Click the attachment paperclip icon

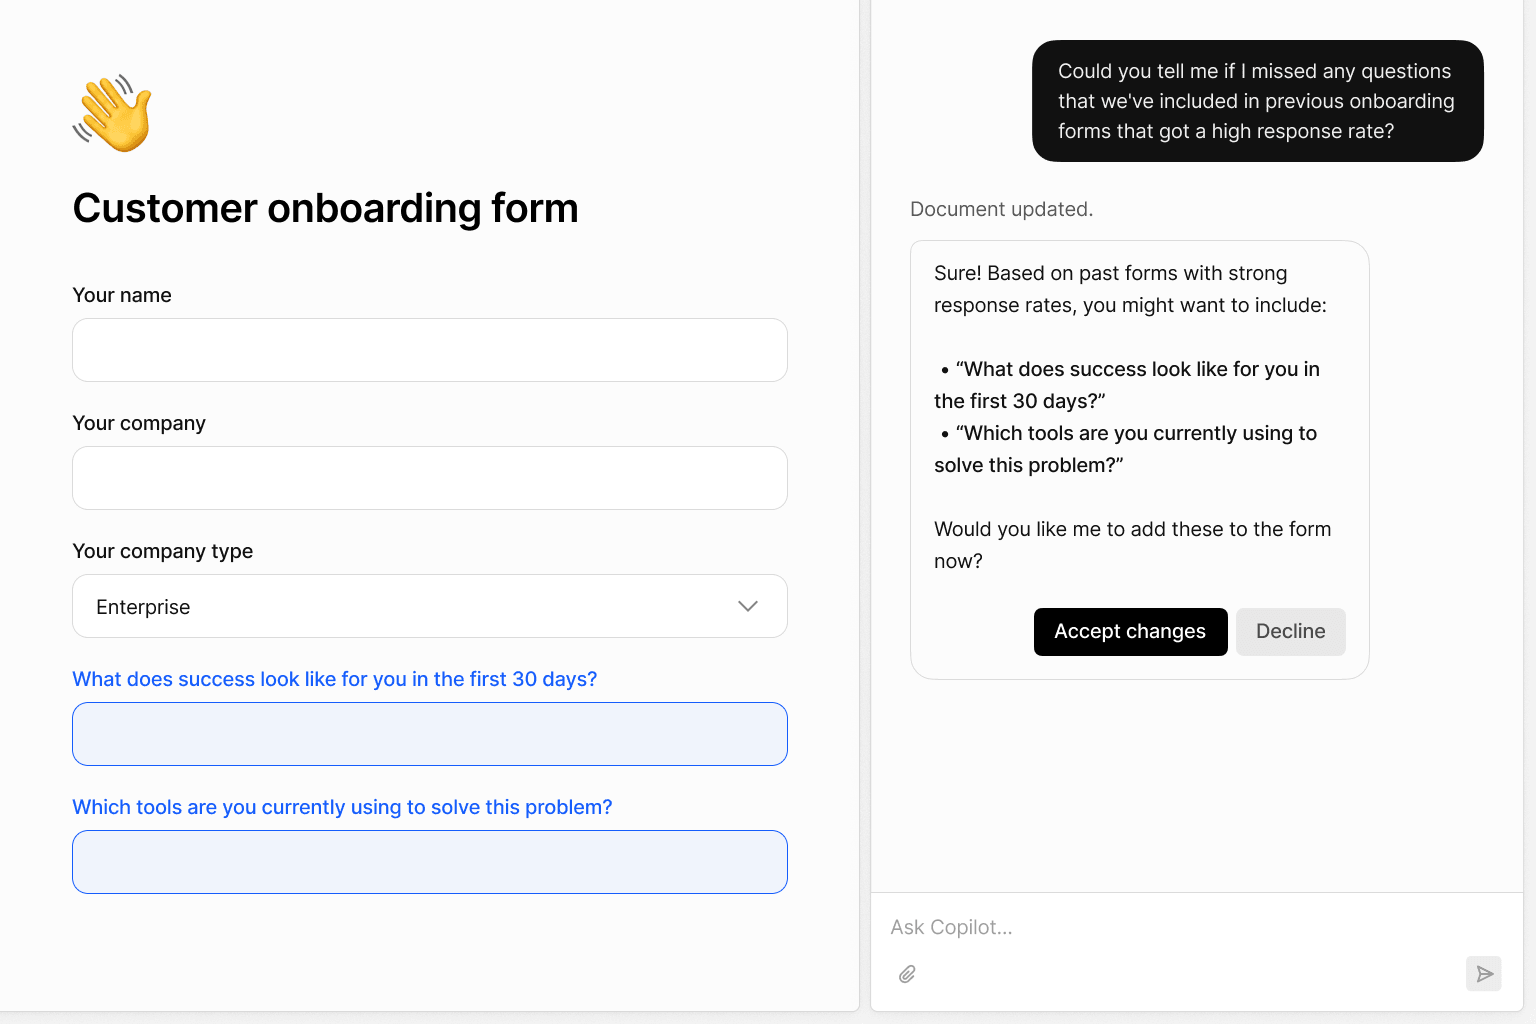907,973
